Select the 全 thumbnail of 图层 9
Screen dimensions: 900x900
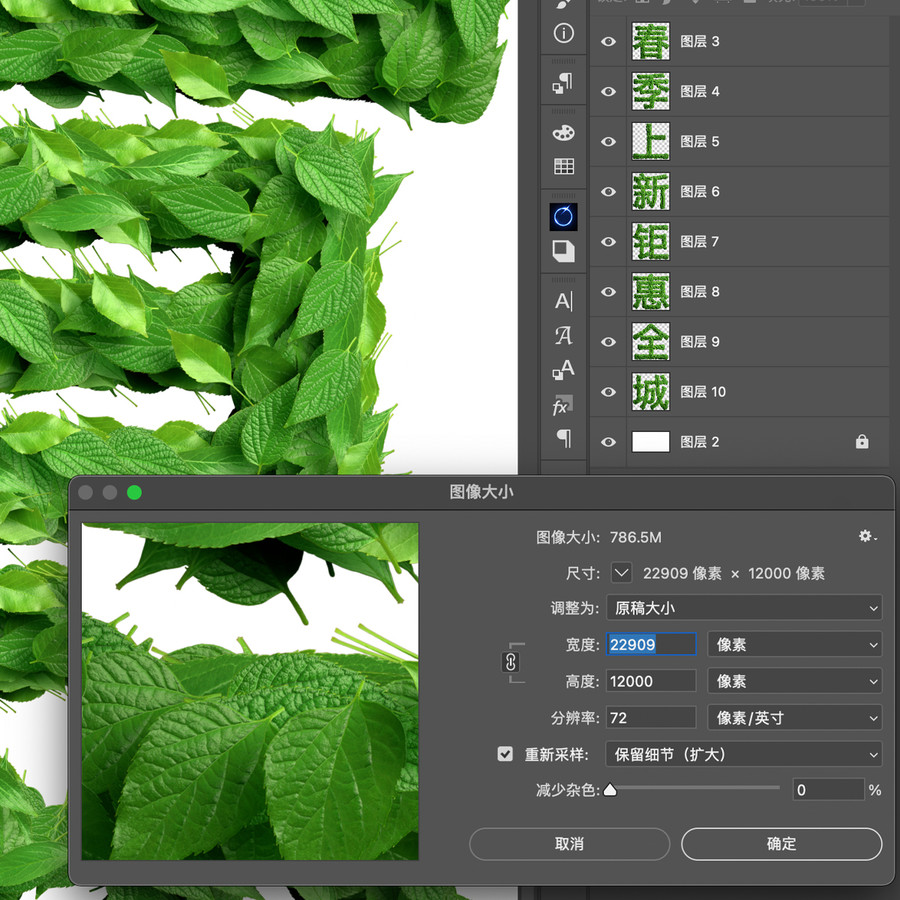[x=650, y=342]
